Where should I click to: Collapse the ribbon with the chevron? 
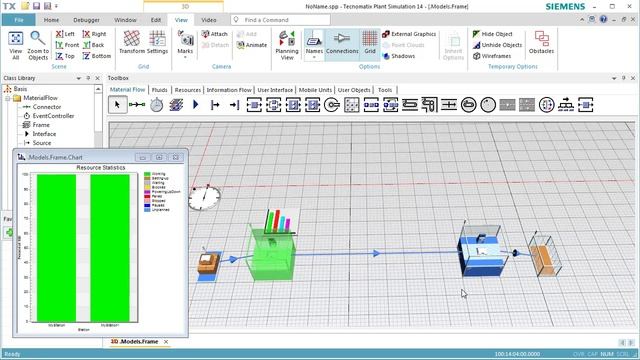(x=582, y=19)
